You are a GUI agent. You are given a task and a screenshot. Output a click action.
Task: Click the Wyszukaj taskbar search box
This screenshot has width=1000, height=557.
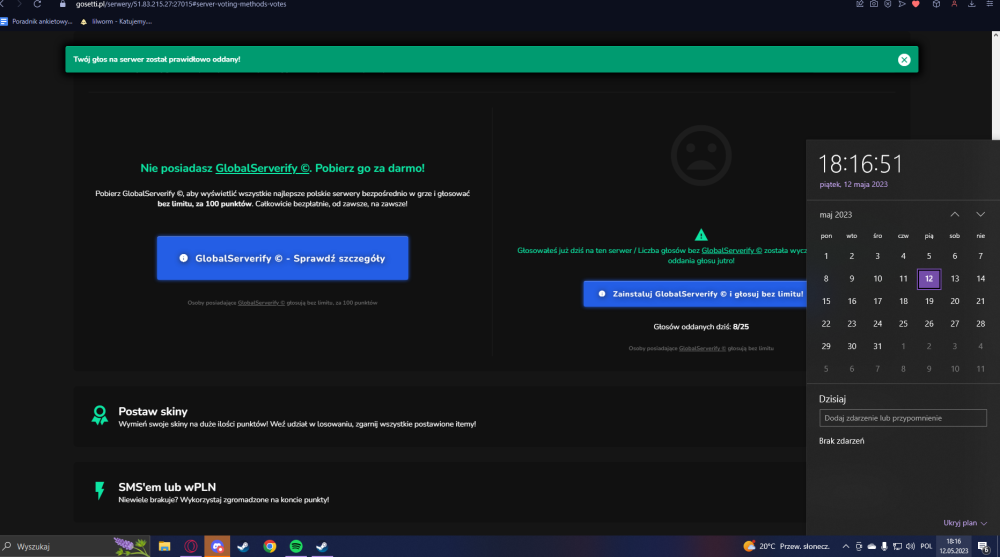tap(75, 546)
